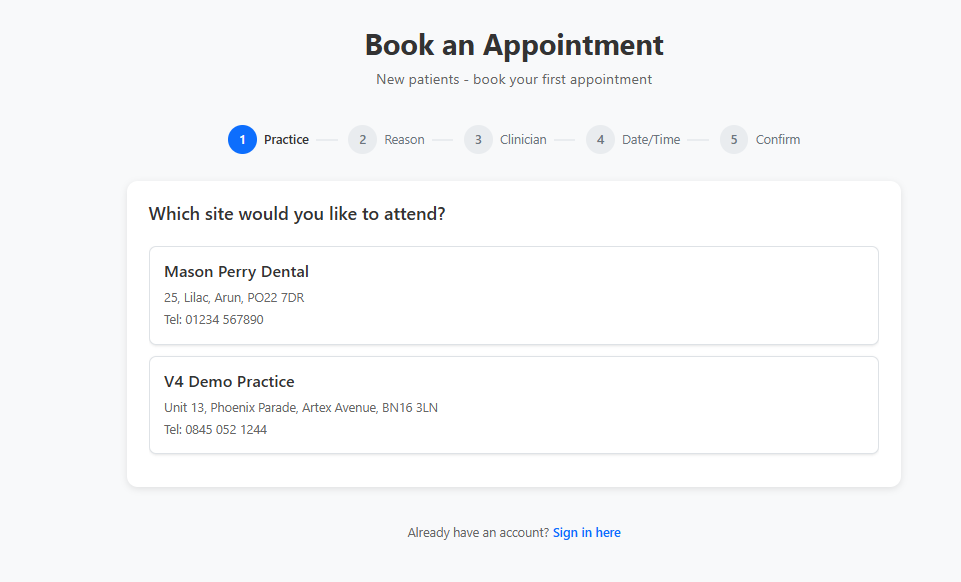Choose the V4 Demo Practice site card
This screenshot has width=961, height=582.
point(514,406)
